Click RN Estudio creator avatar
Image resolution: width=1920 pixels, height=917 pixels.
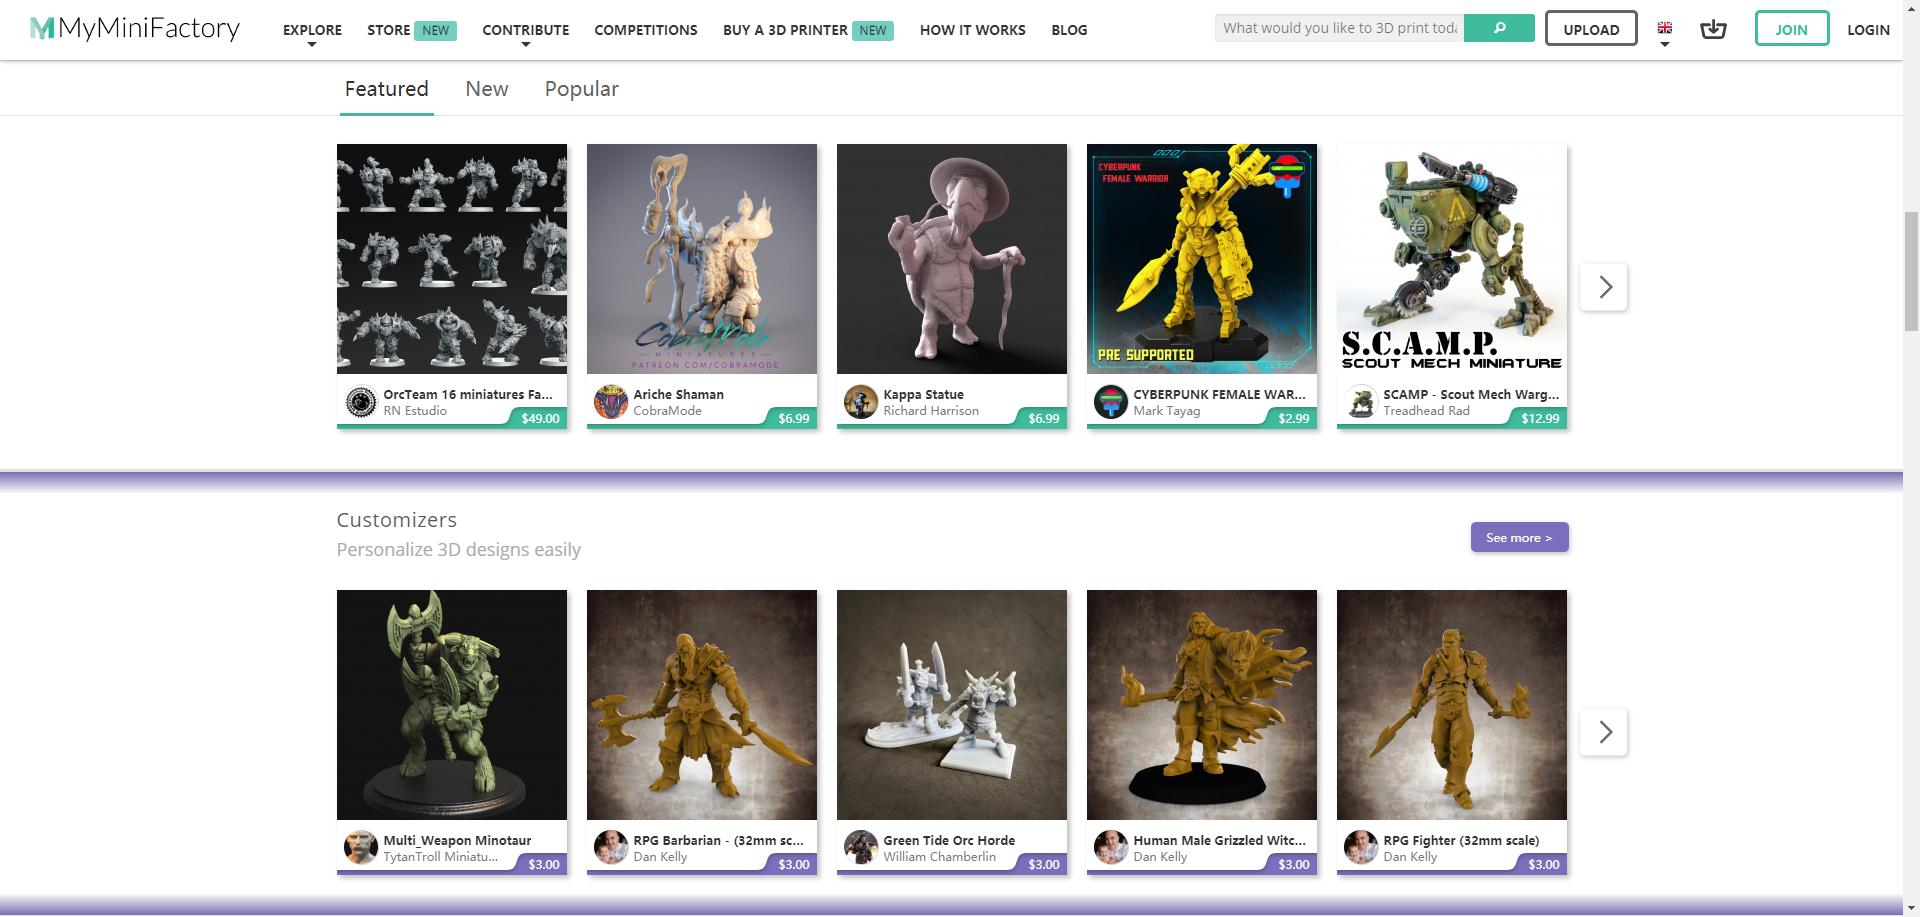360,402
